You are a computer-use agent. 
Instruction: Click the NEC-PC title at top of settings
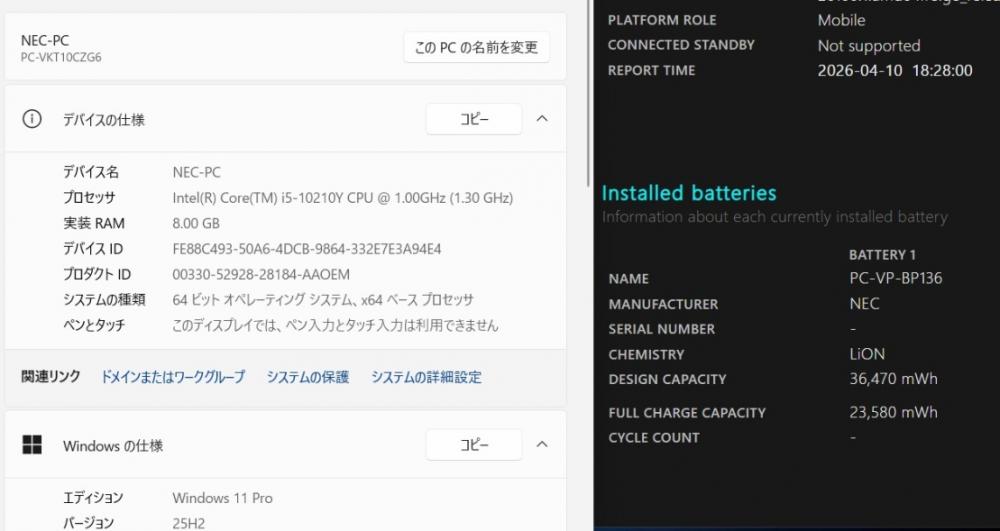[45, 40]
